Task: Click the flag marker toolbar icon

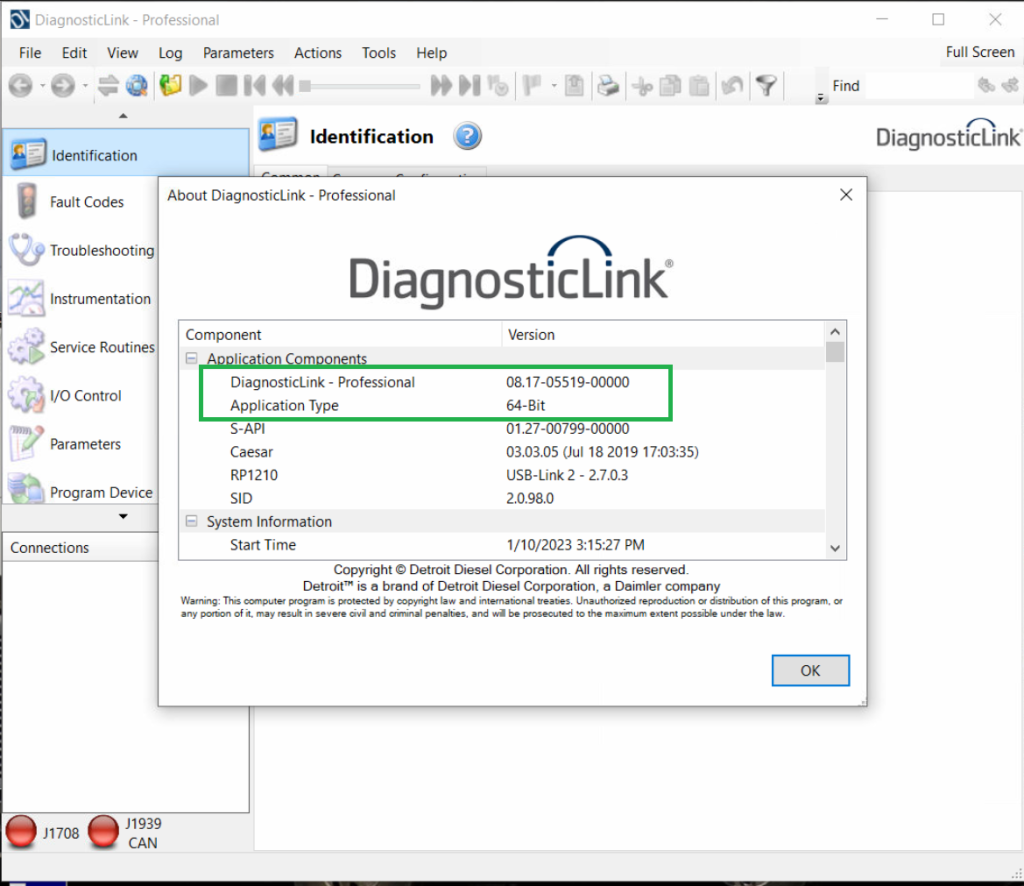Action: point(533,86)
